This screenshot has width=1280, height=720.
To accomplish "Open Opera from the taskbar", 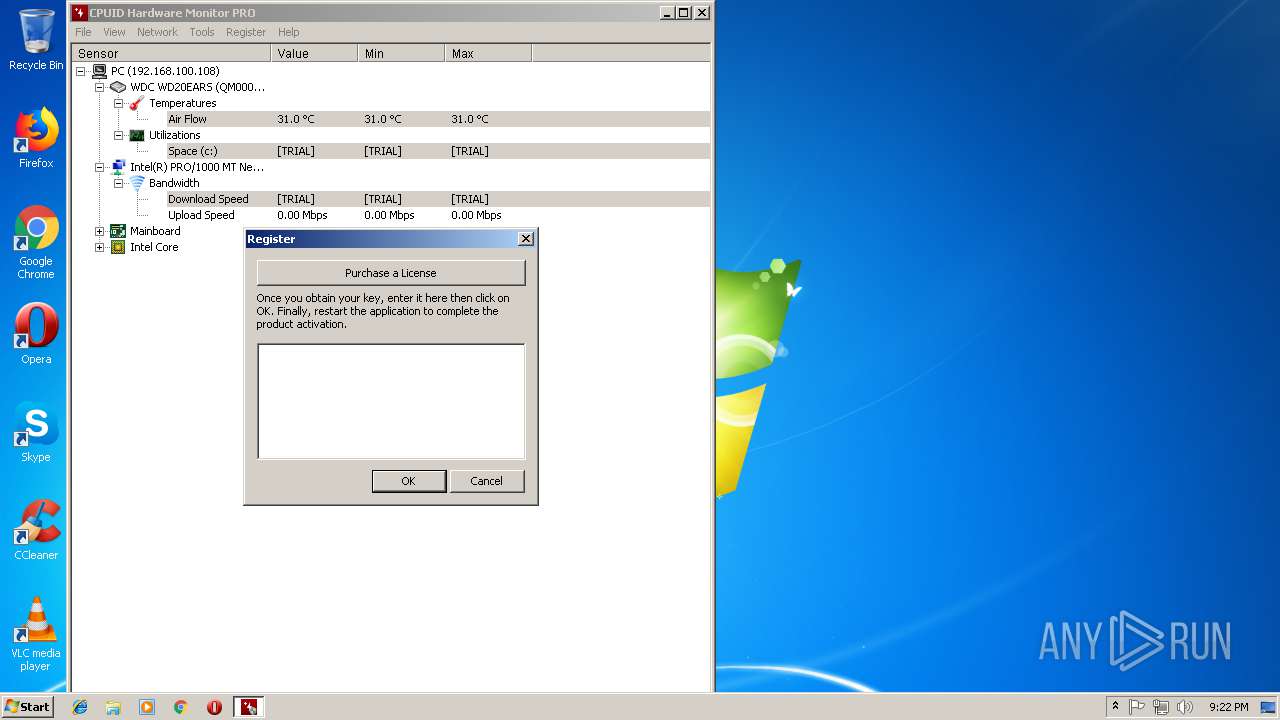I will click(214, 707).
